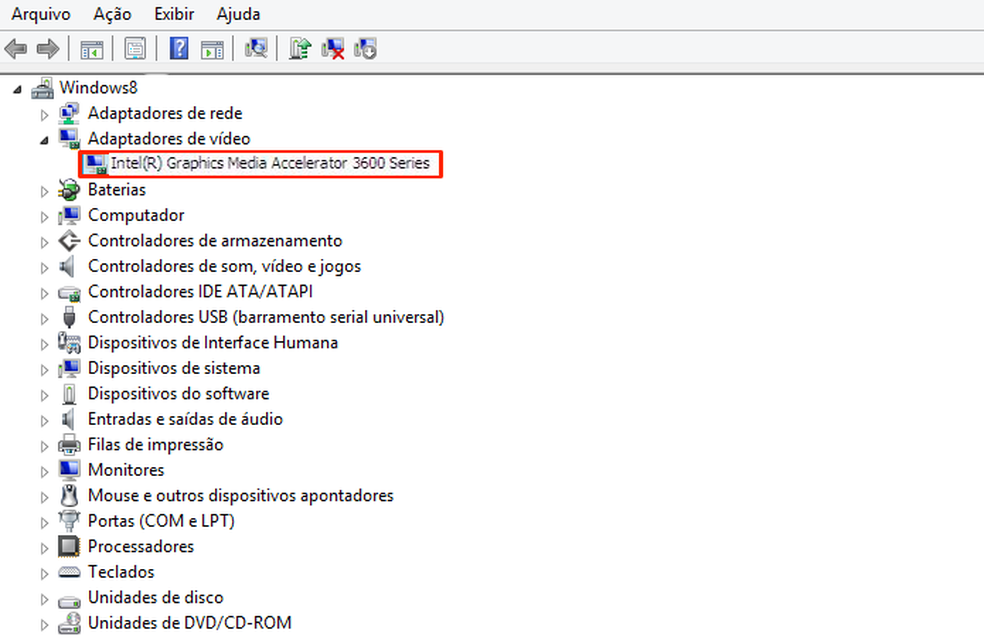The image size is (984, 640).
Task: Expand the Baterias node
Action: pyautogui.click(x=44, y=191)
